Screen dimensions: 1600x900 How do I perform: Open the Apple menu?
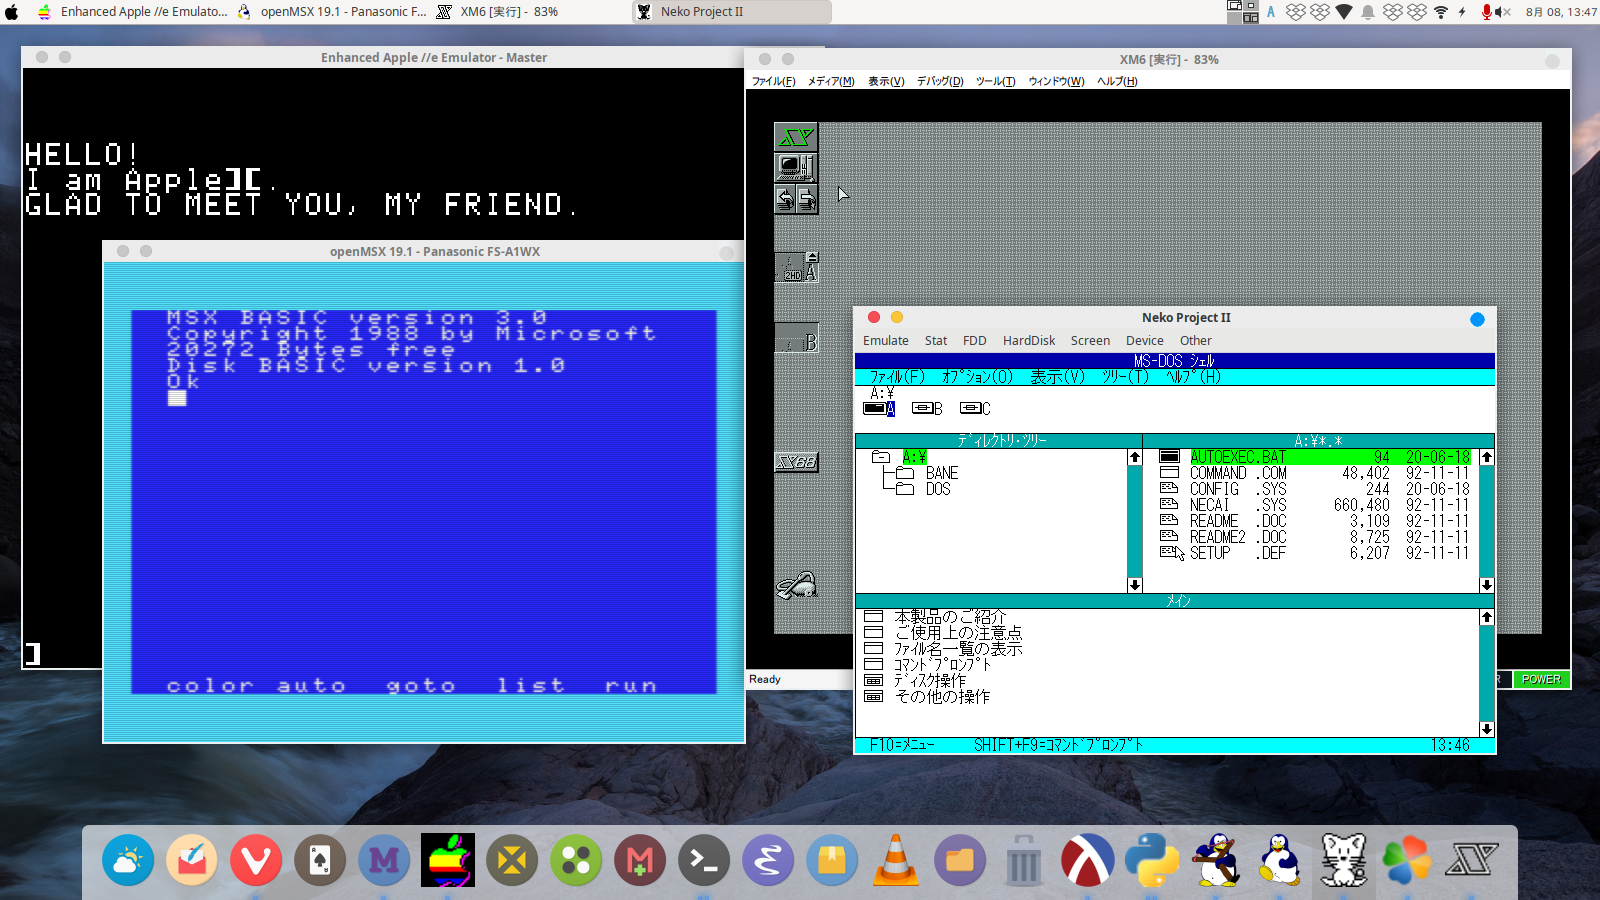tap(12, 12)
